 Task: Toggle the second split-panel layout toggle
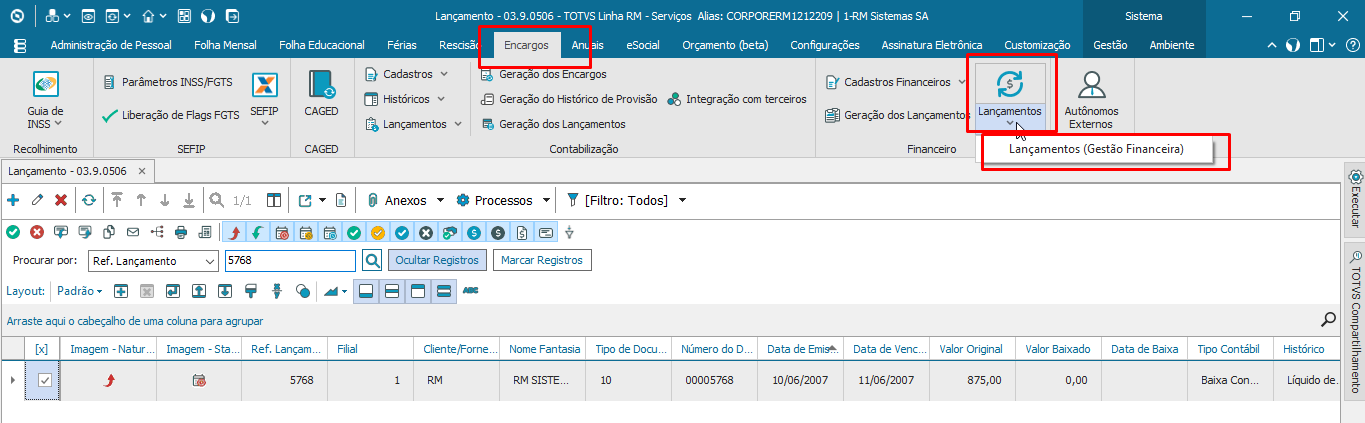[392, 291]
